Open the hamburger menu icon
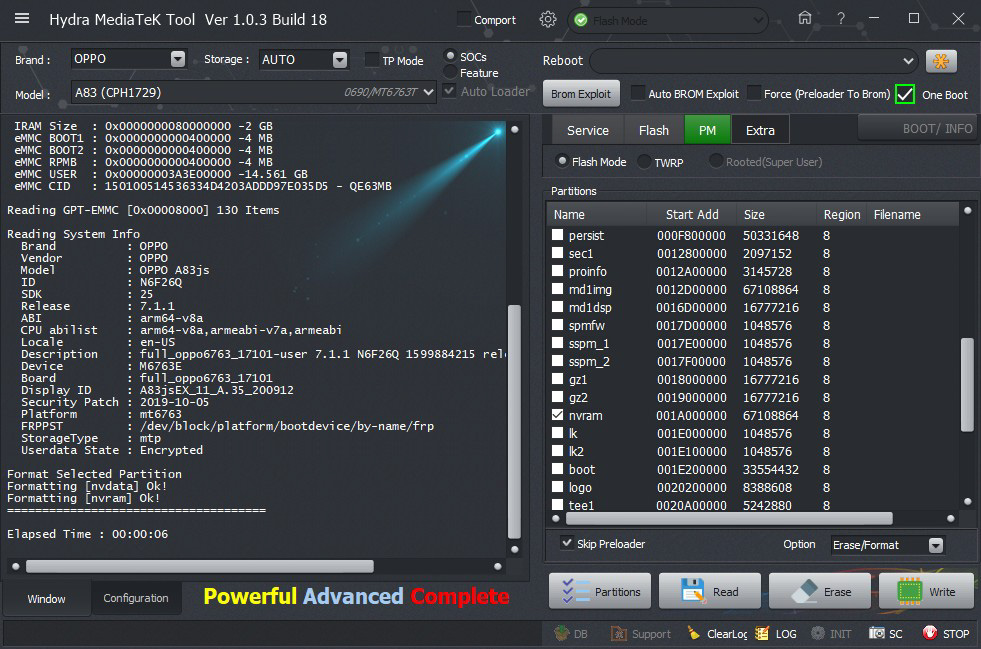This screenshot has width=981, height=649. coord(22,19)
